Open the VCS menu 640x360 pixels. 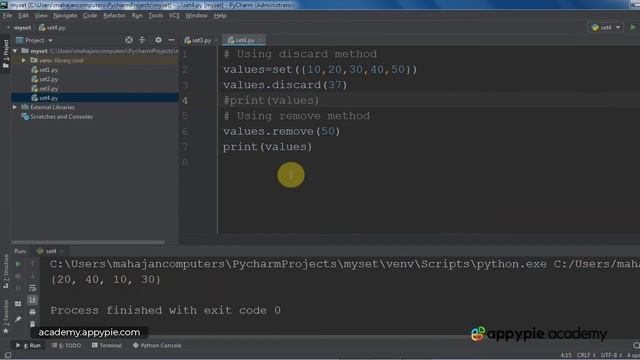click(174, 16)
